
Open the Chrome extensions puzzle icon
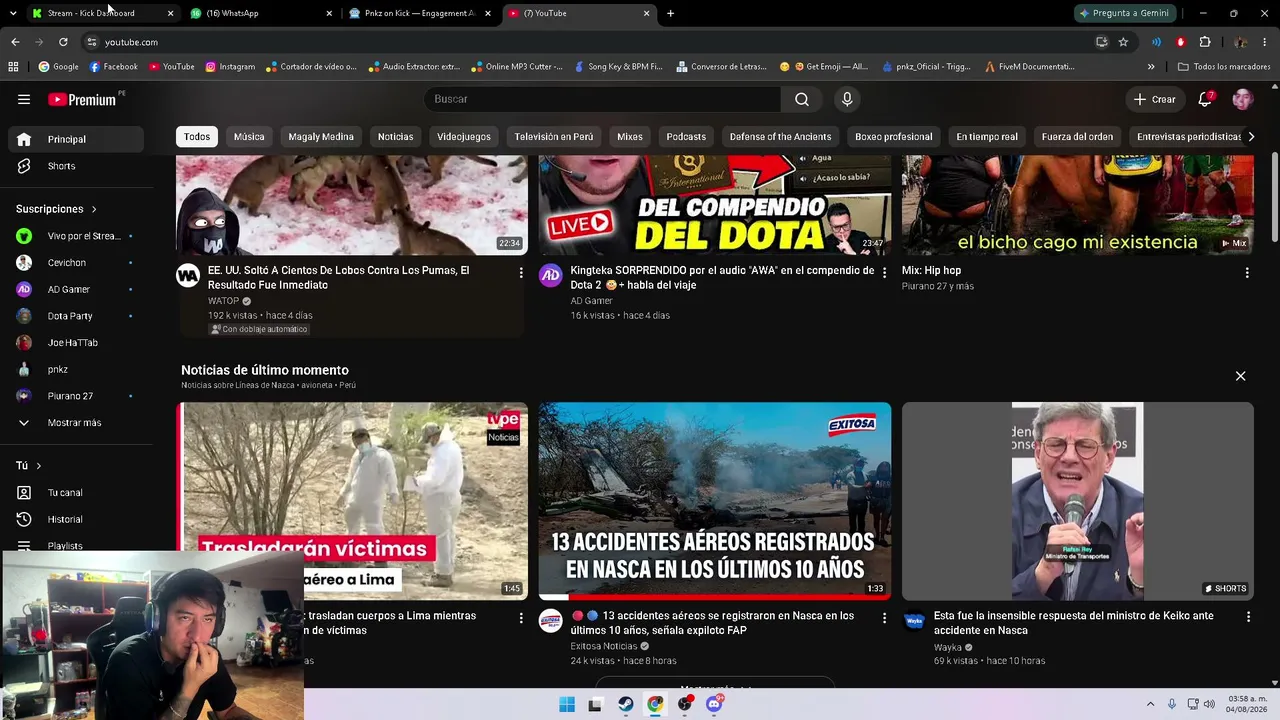click(1205, 42)
